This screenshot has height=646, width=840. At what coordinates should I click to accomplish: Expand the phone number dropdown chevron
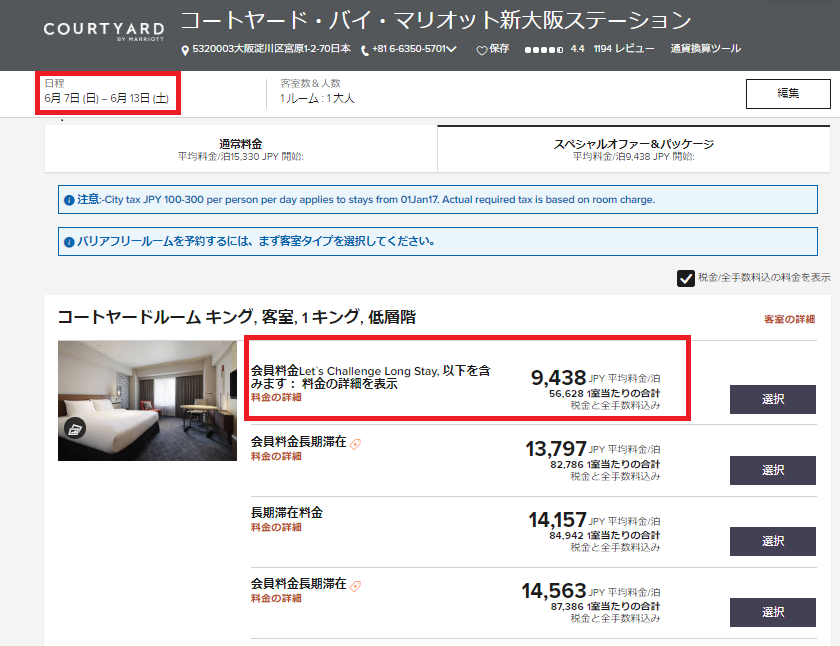pyautogui.click(x=452, y=49)
